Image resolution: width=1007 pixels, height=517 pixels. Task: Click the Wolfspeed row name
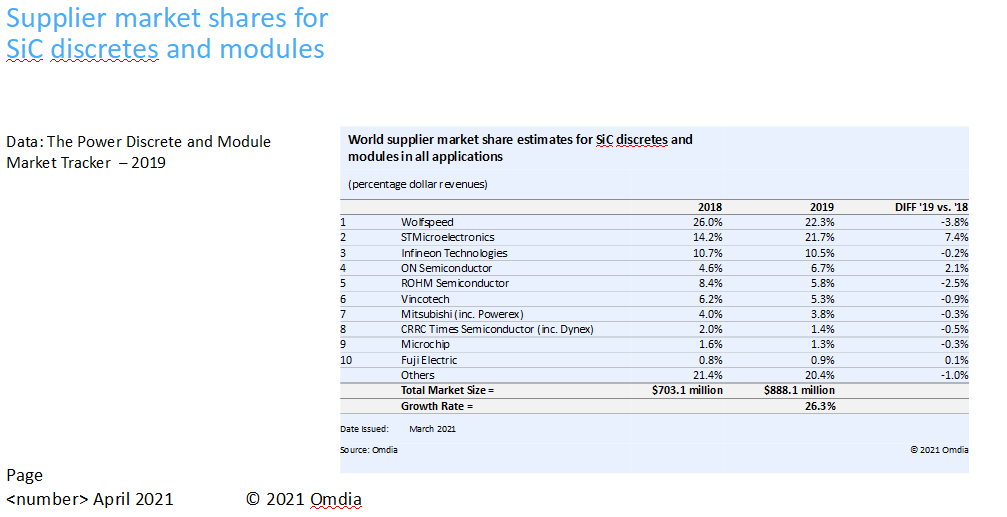pos(427,222)
